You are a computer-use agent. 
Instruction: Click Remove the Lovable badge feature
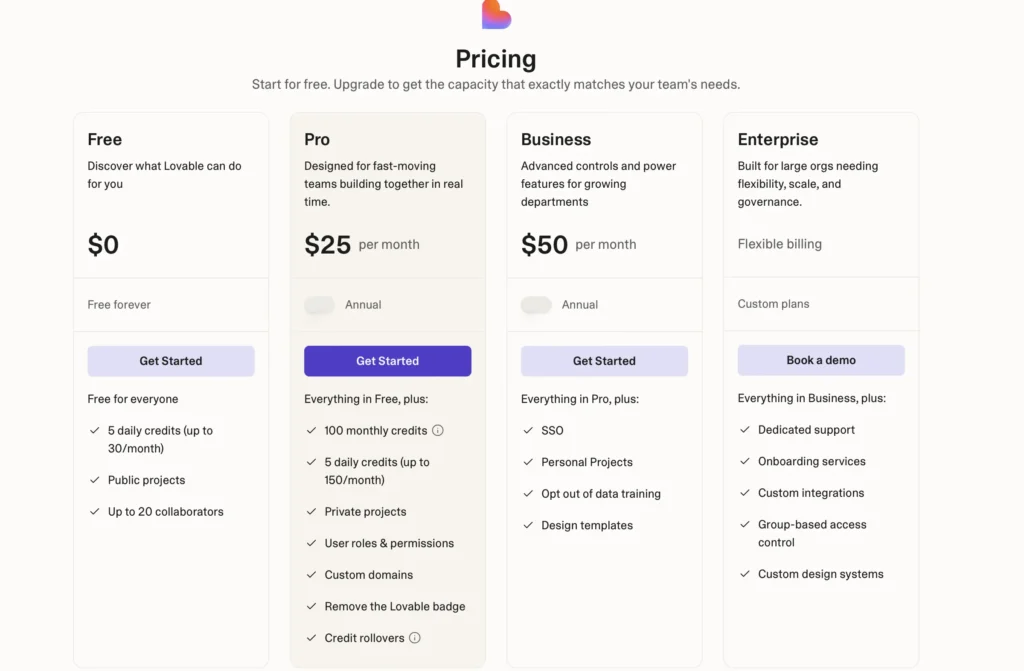coord(394,607)
